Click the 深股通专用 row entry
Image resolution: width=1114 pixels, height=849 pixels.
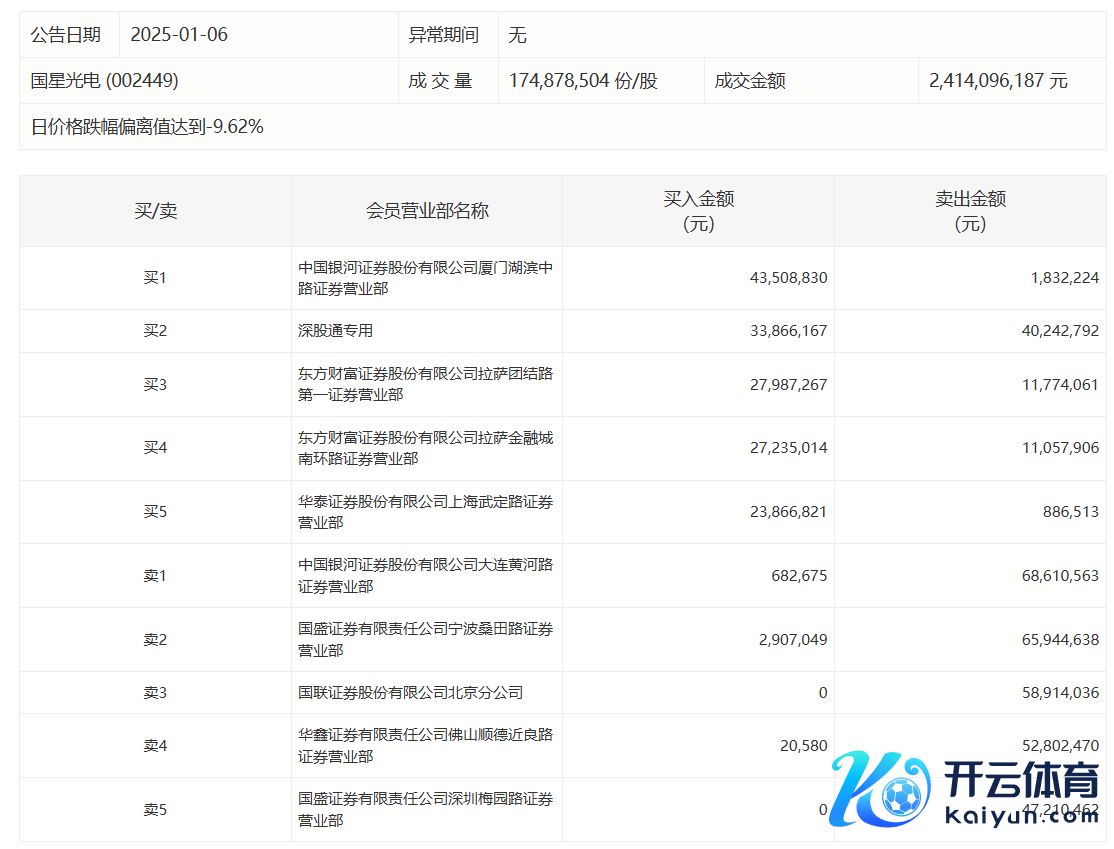click(x=336, y=331)
